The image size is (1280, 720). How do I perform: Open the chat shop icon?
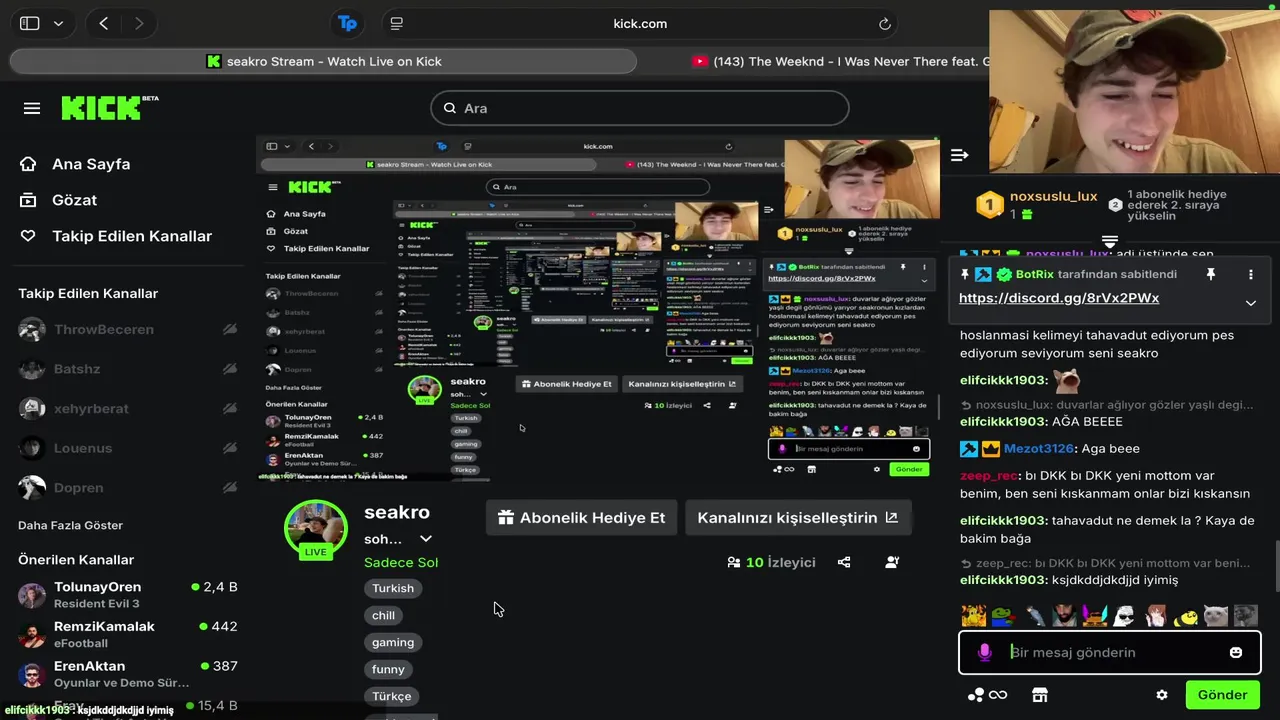[x=1039, y=695]
